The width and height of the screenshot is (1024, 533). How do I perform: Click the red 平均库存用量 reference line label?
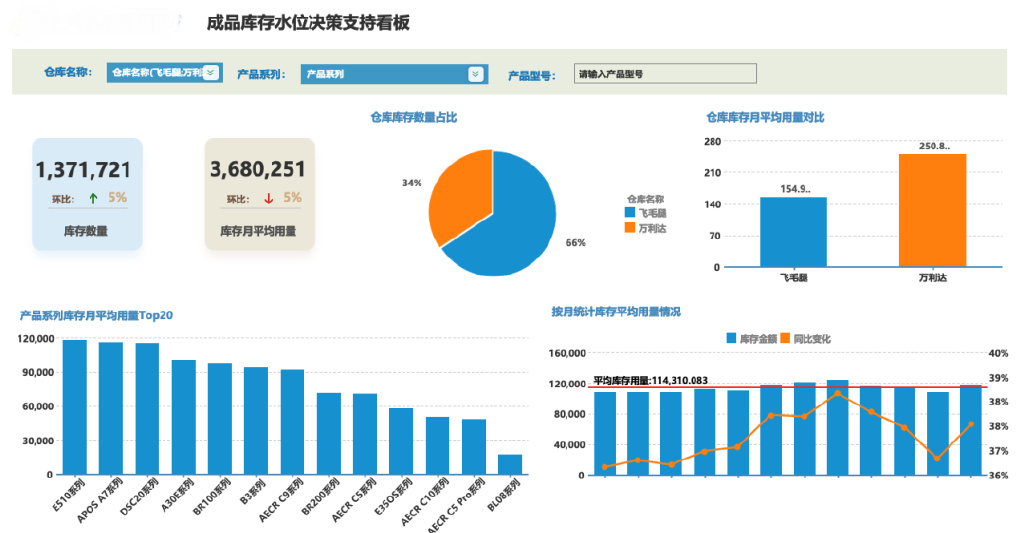coord(650,380)
